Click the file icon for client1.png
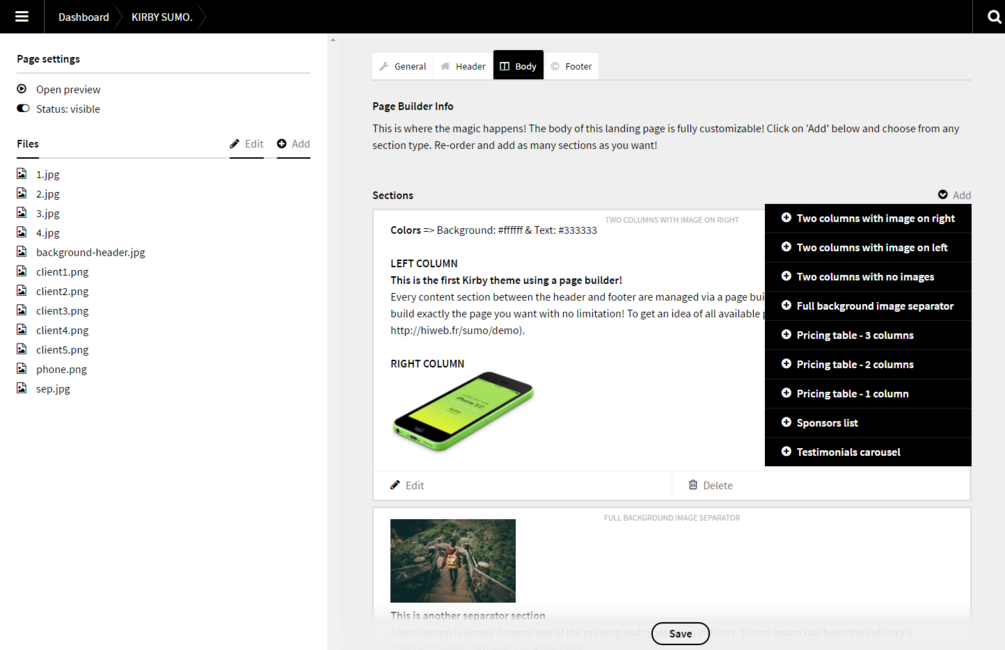The height and width of the screenshot is (650, 1005). coord(22,271)
